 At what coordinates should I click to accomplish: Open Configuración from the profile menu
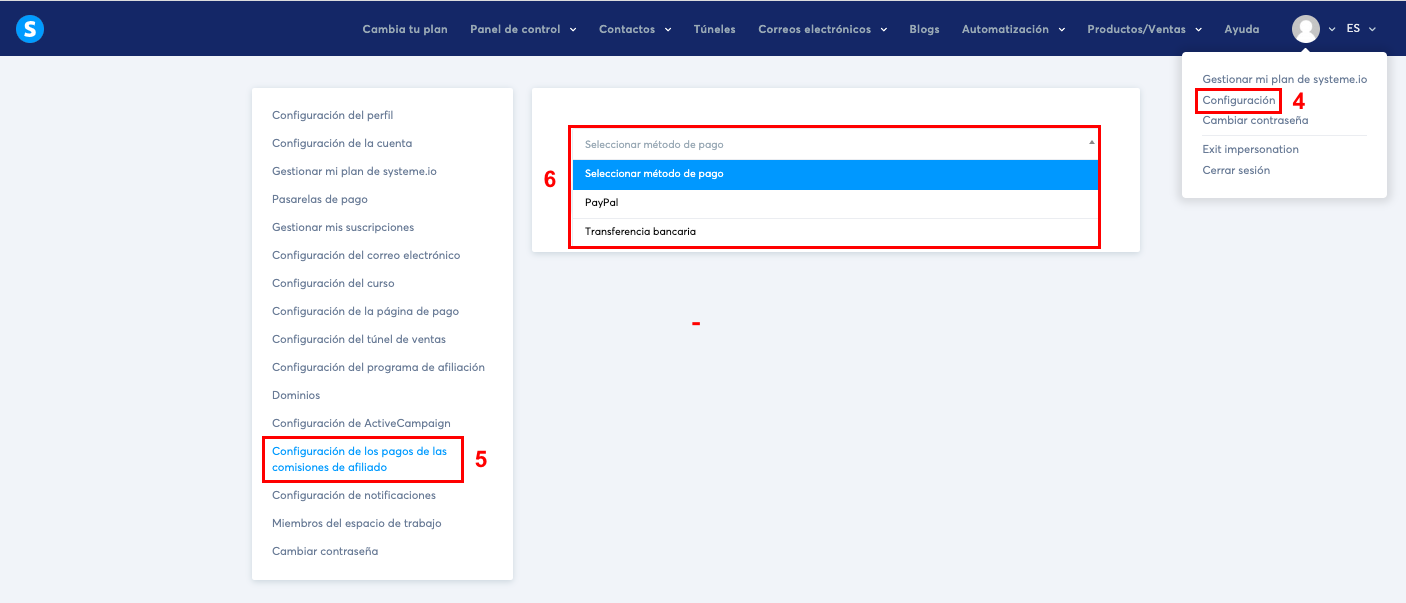tap(1238, 100)
